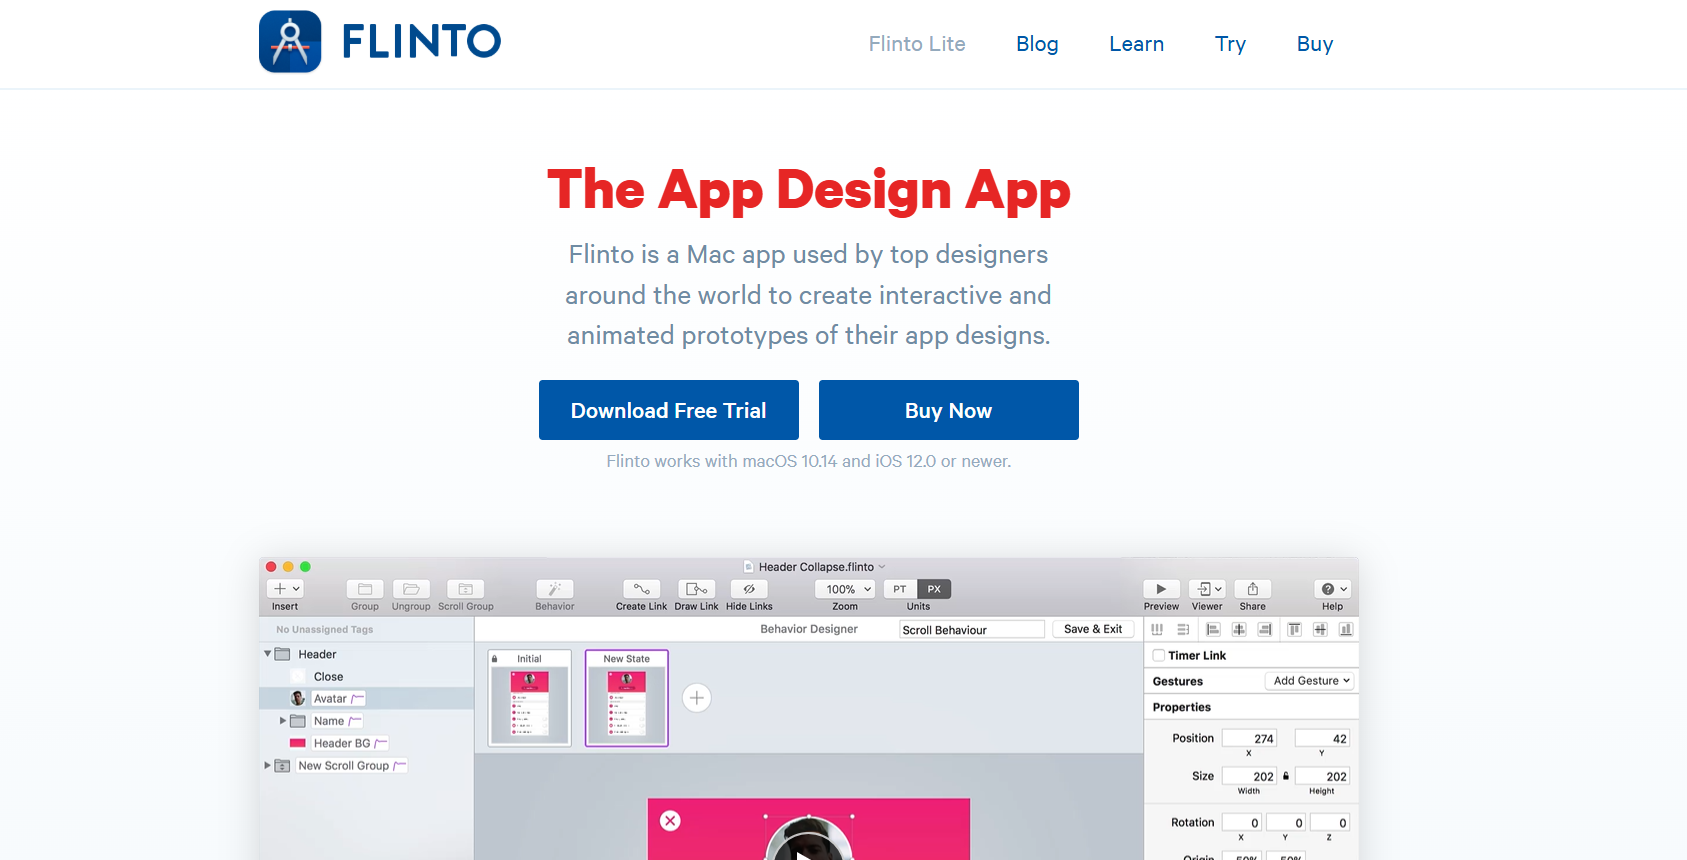Open the Viewer dropdown
This screenshot has height=860, width=1687.
(1207, 589)
